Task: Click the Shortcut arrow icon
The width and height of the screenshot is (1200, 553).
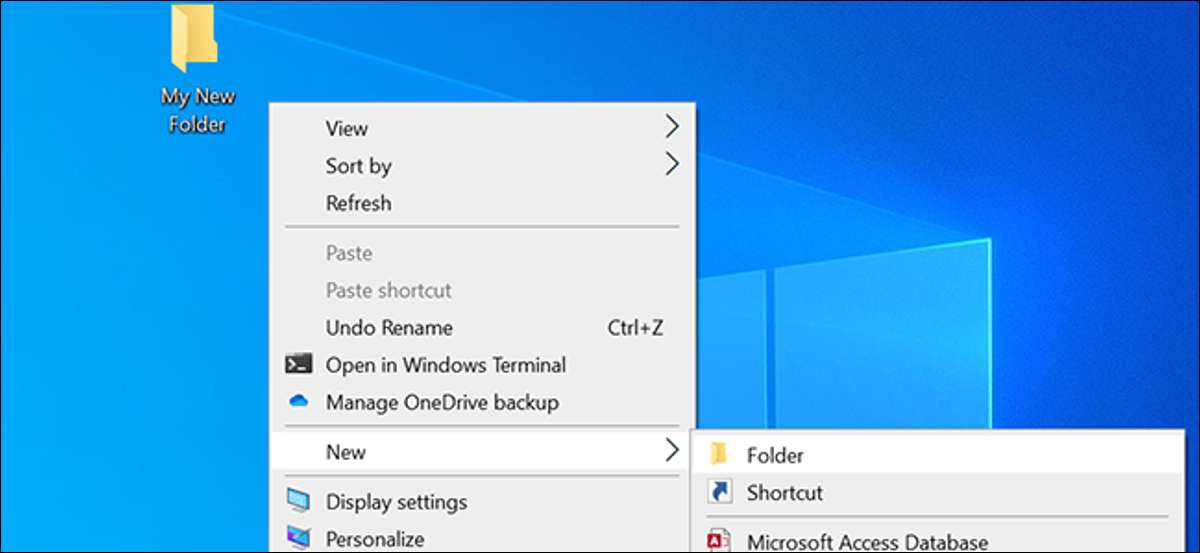Action: click(718, 492)
